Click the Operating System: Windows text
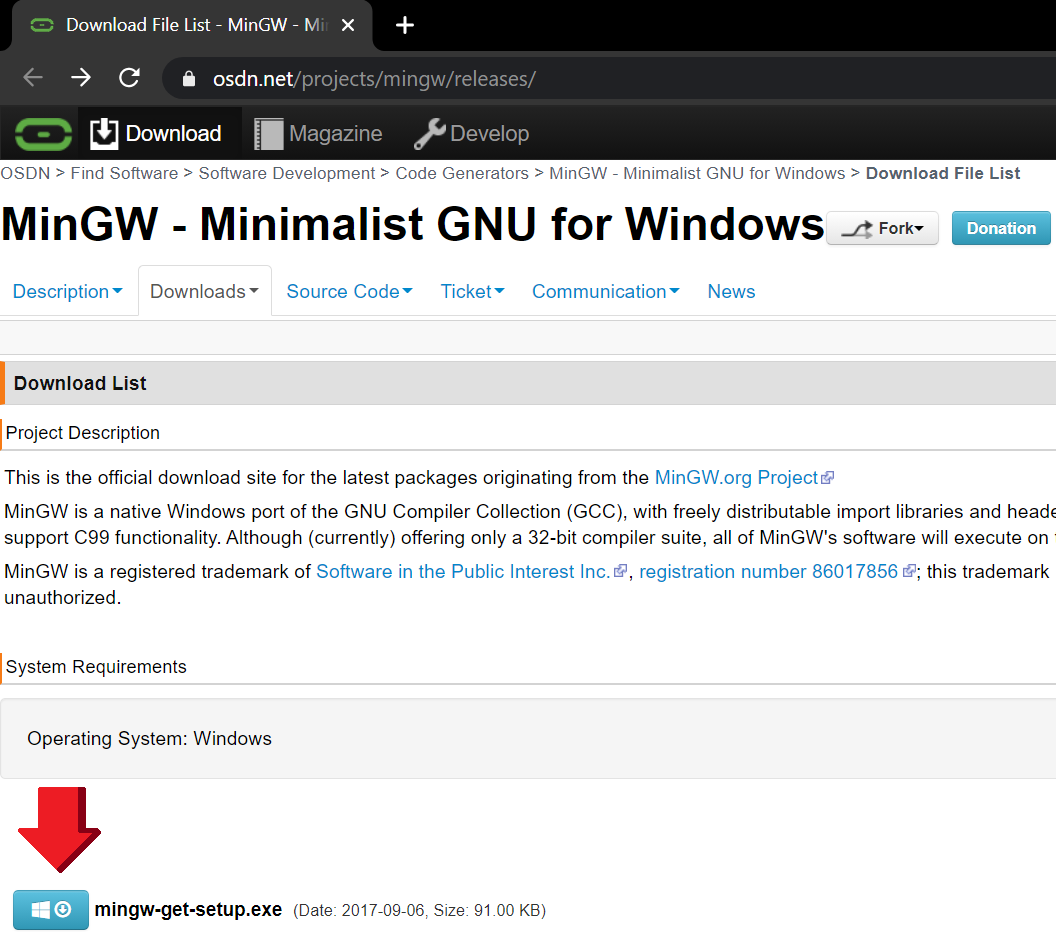1056x948 pixels. (149, 739)
